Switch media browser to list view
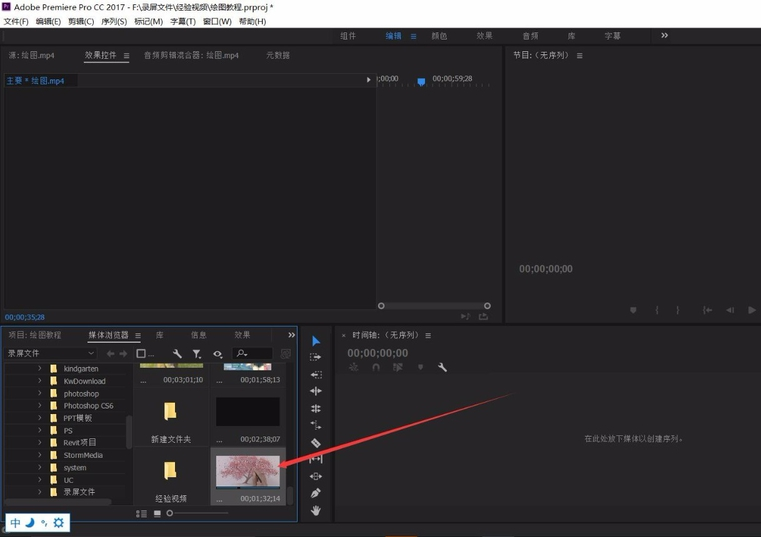The height and width of the screenshot is (537, 761). click(141, 514)
